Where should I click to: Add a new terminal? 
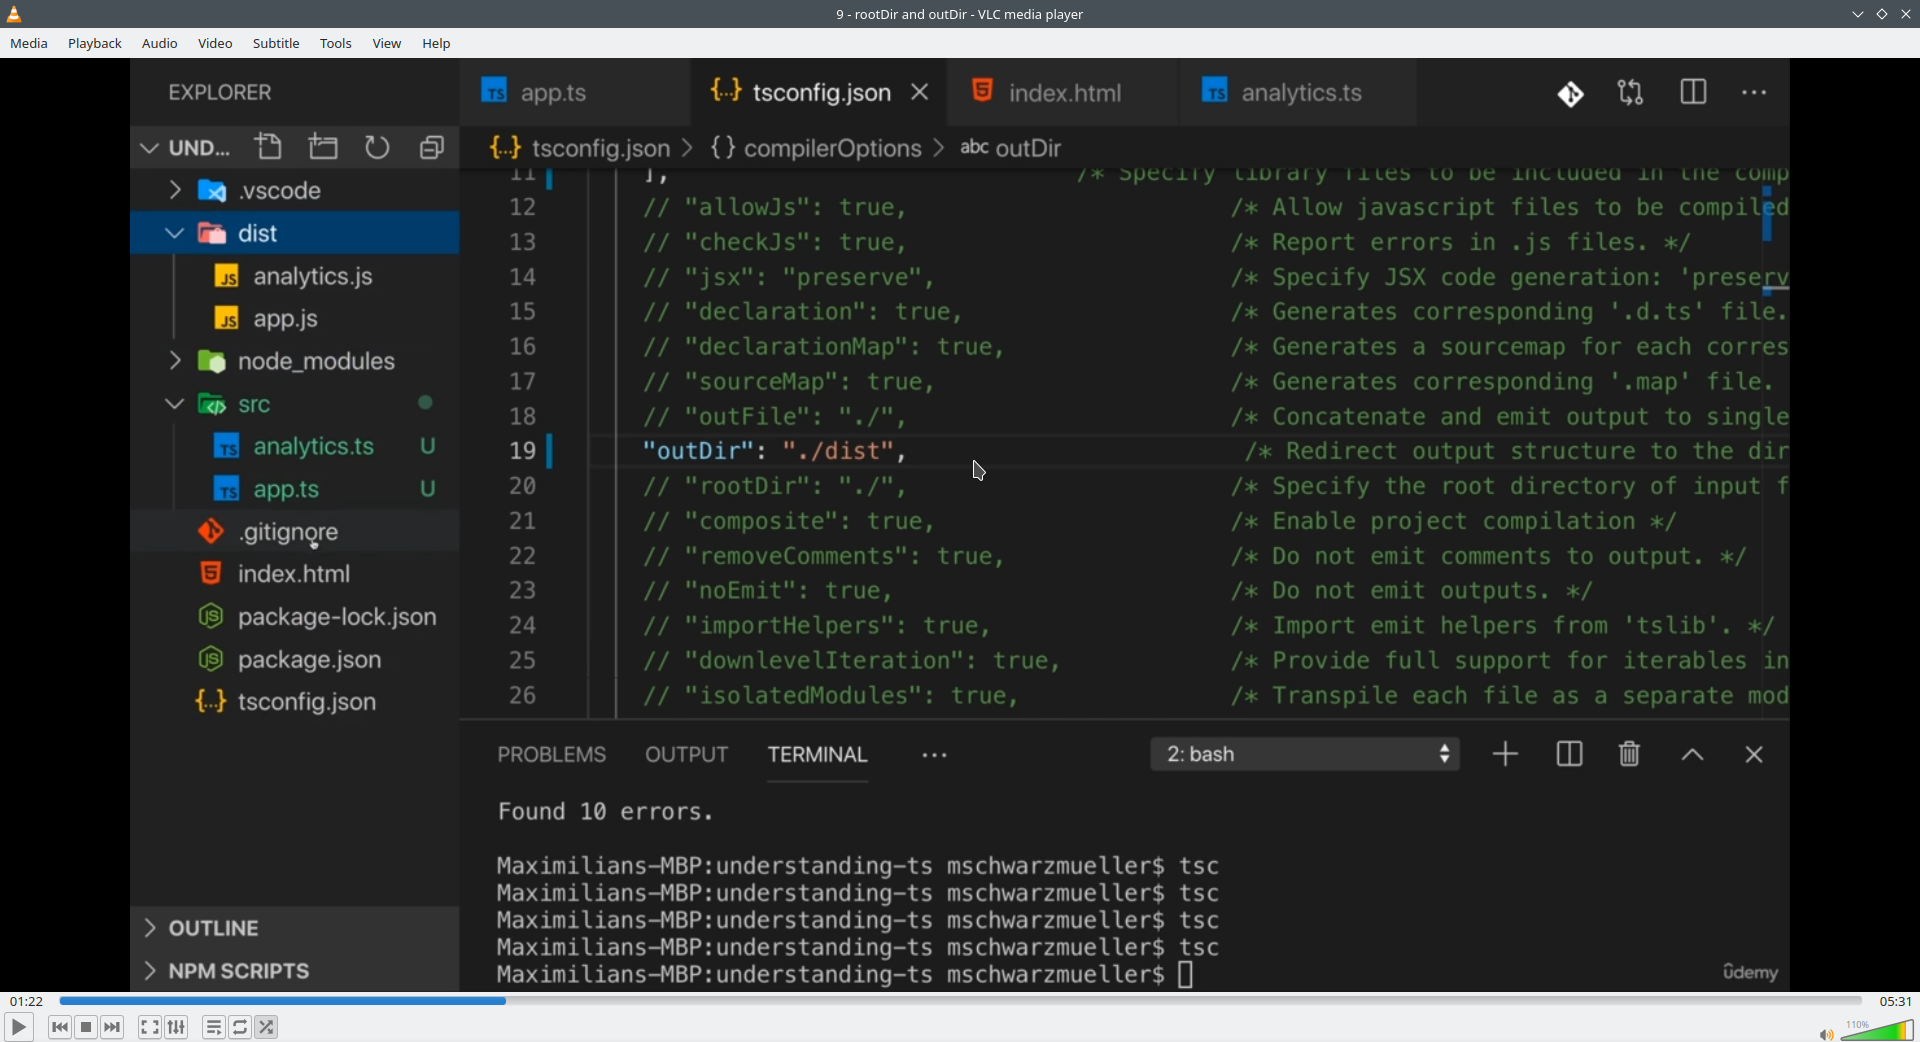click(1505, 754)
